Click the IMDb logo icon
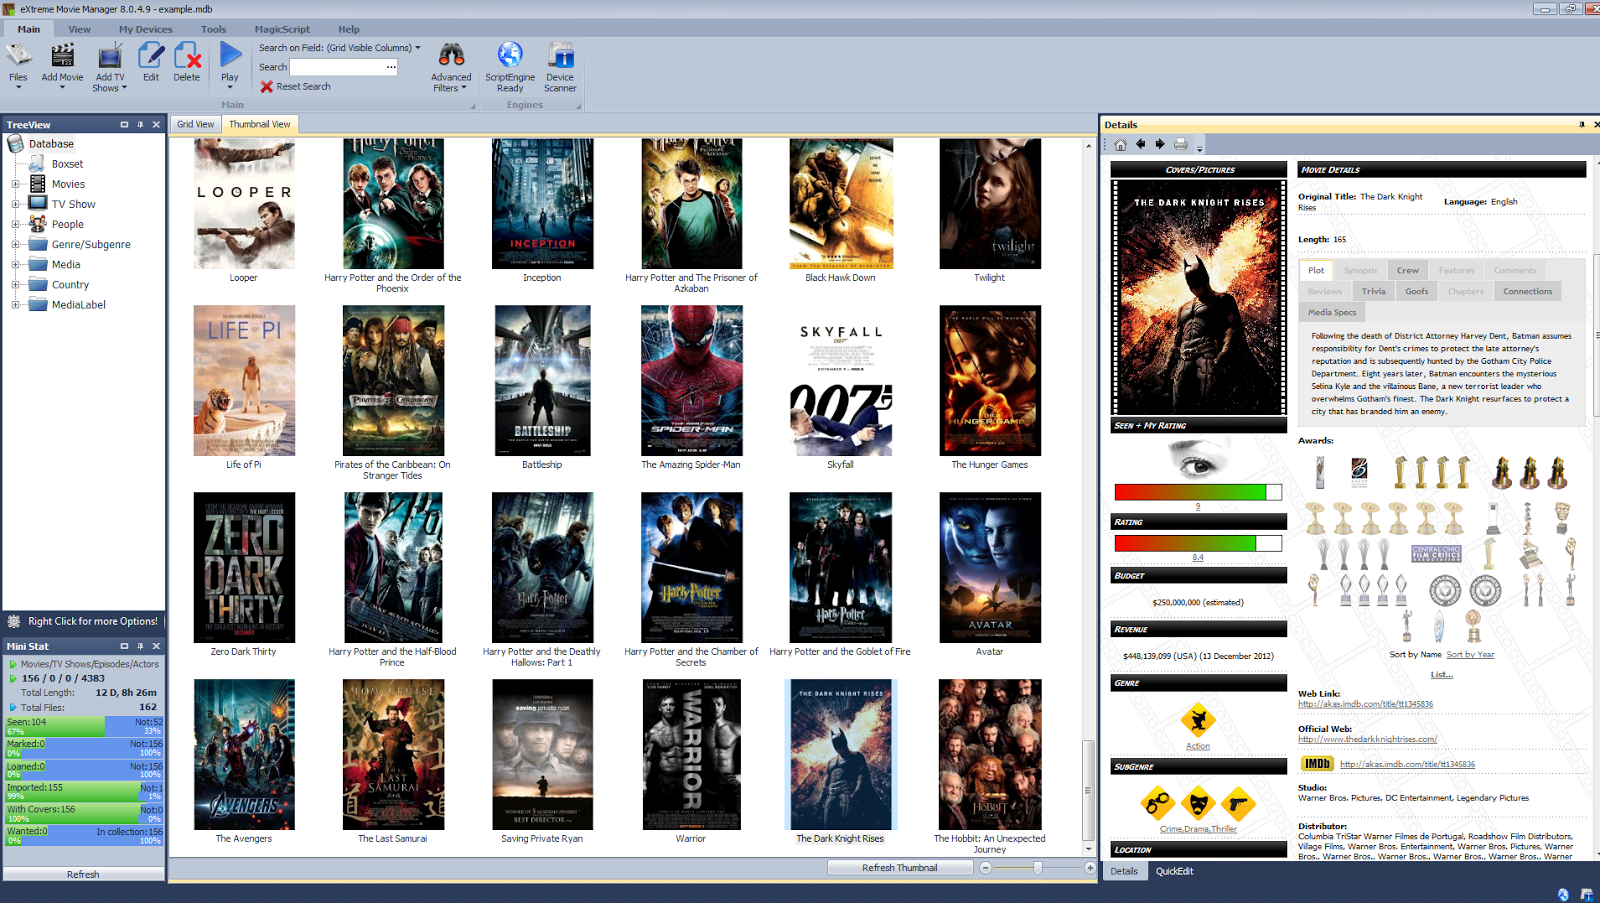Viewport: 1600px width, 903px height. [x=1317, y=764]
